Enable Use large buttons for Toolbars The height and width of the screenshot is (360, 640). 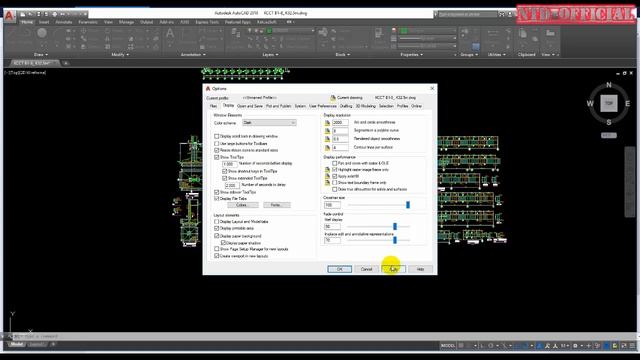217,144
